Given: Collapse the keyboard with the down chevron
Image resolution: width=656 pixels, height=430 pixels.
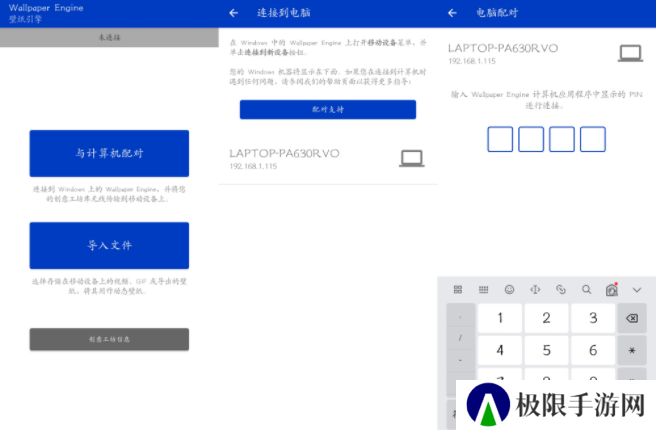Looking at the screenshot, I should click(637, 289).
